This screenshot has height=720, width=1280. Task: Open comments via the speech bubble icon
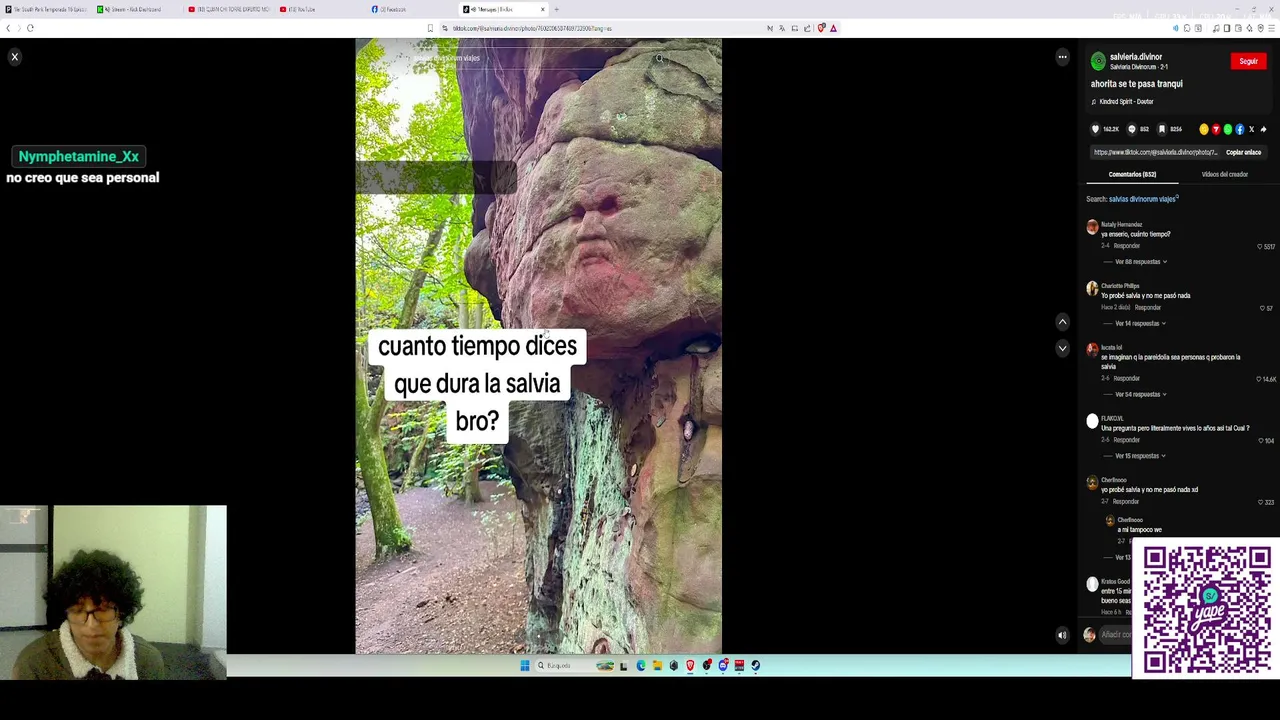tap(1132, 129)
